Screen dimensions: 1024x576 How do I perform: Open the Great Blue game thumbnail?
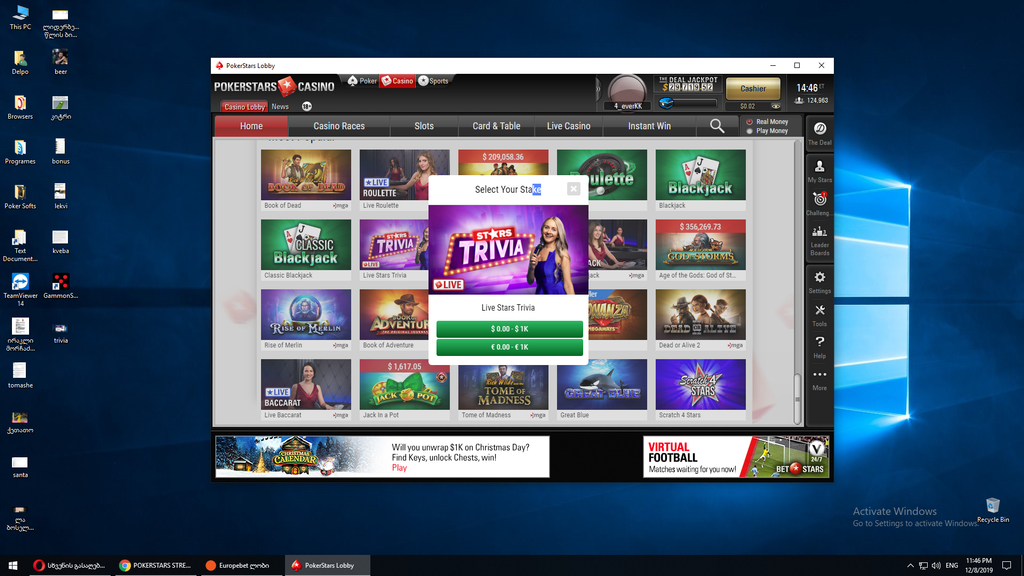(x=602, y=385)
